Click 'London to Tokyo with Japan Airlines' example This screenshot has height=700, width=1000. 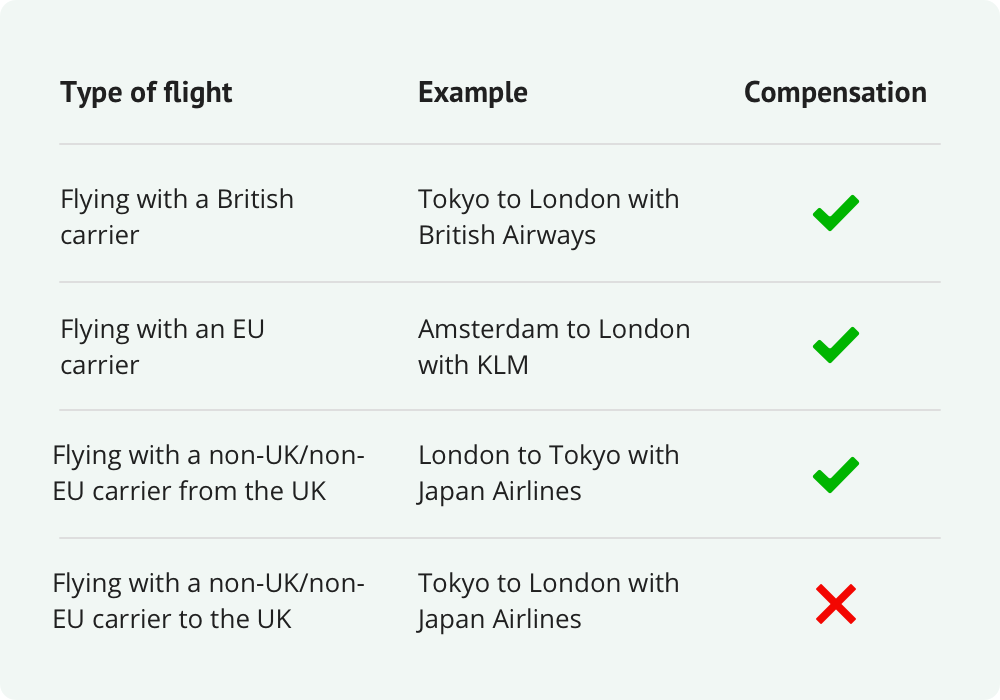tap(548, 473)
